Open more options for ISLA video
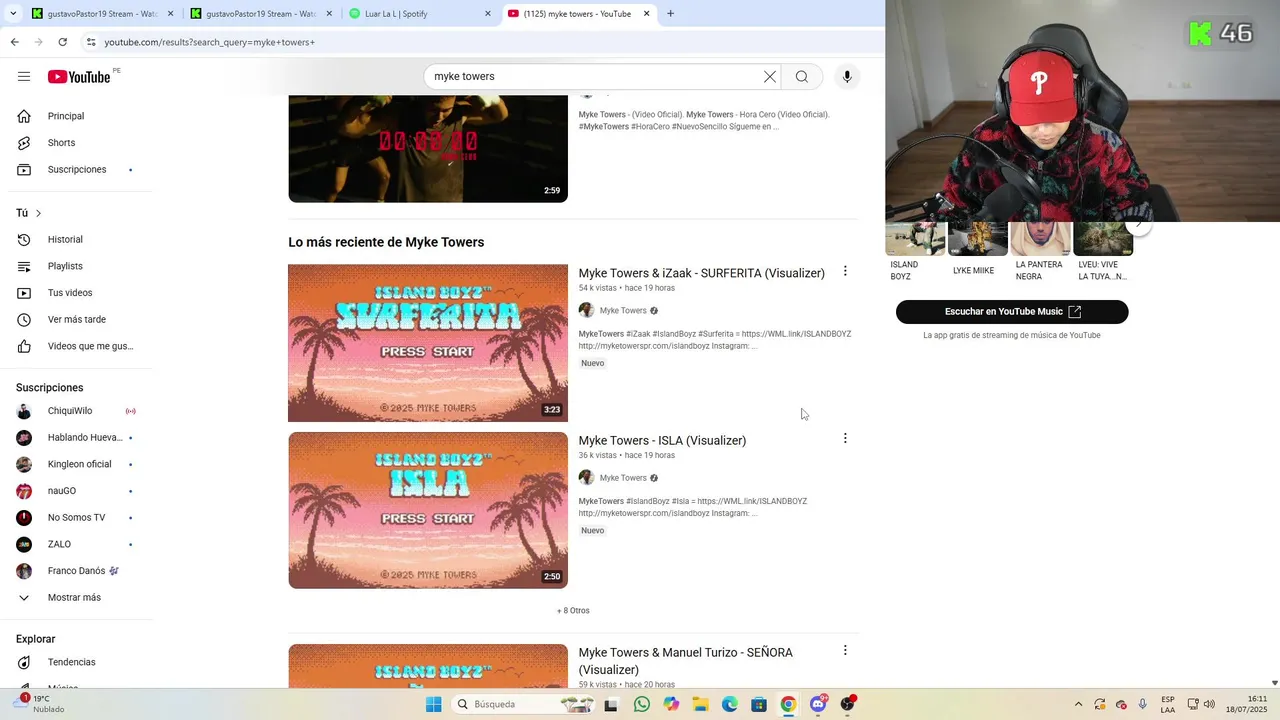Viewport: 1280px width, 720px height. point(845,438)
